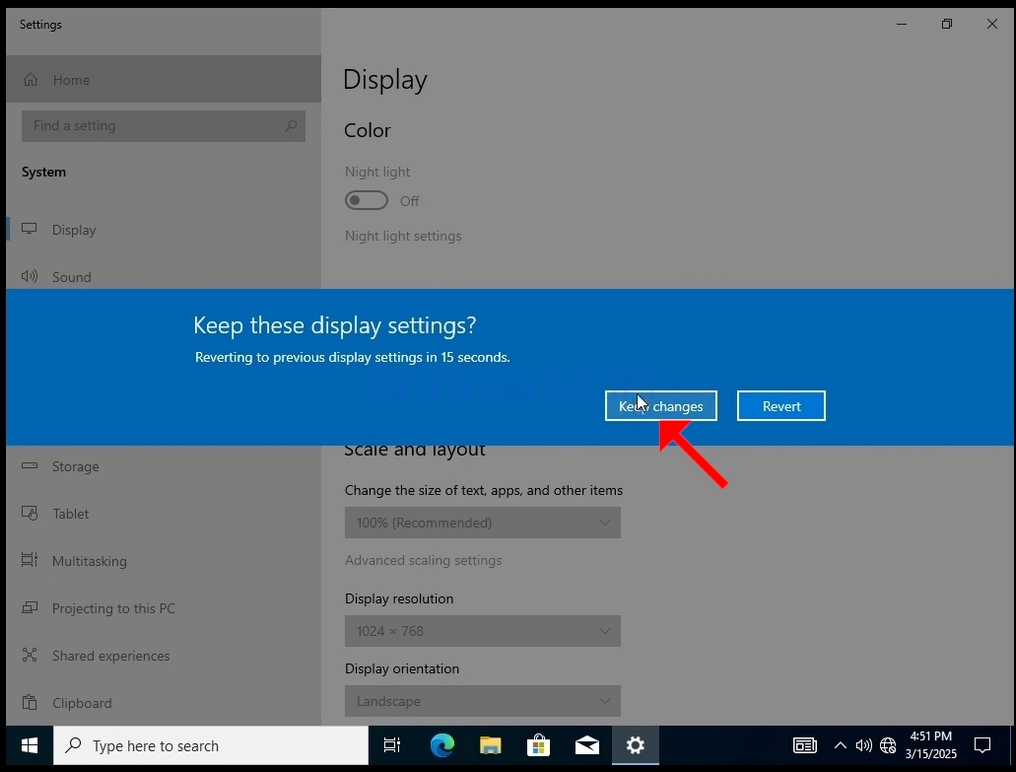Image resolution: width=1016 pixels, height=772 pixels.
Task: Select Tablet in the sidebar
Action: point(163,513)
